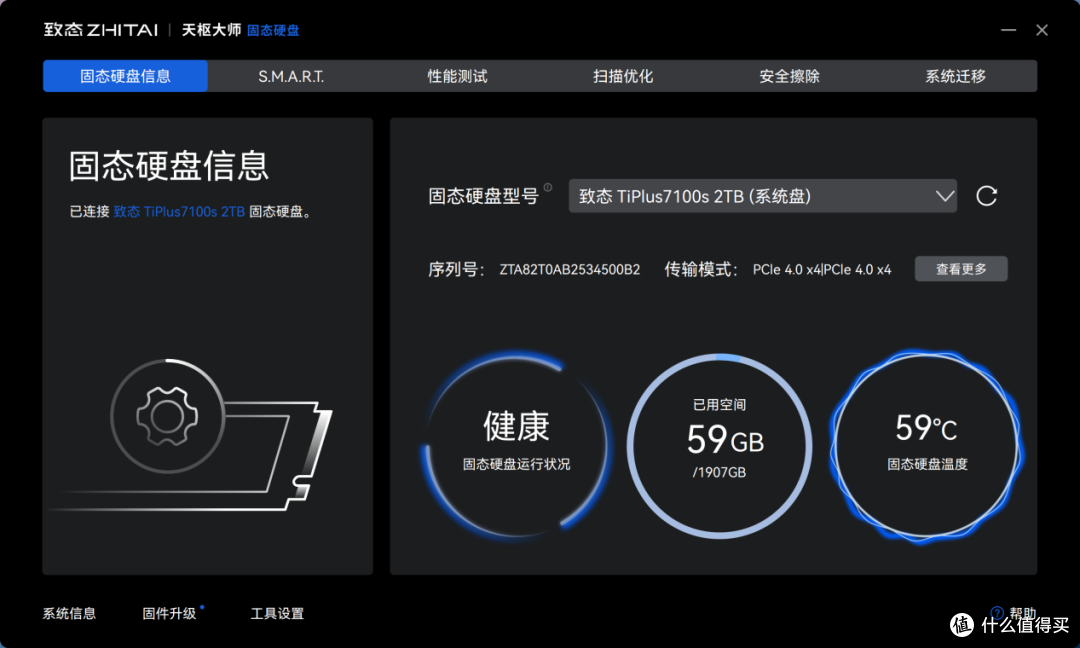The width and height of the screenshot is (1080, 648).
Task: Go to the 性能测试 tab
Action: [457, 76]
